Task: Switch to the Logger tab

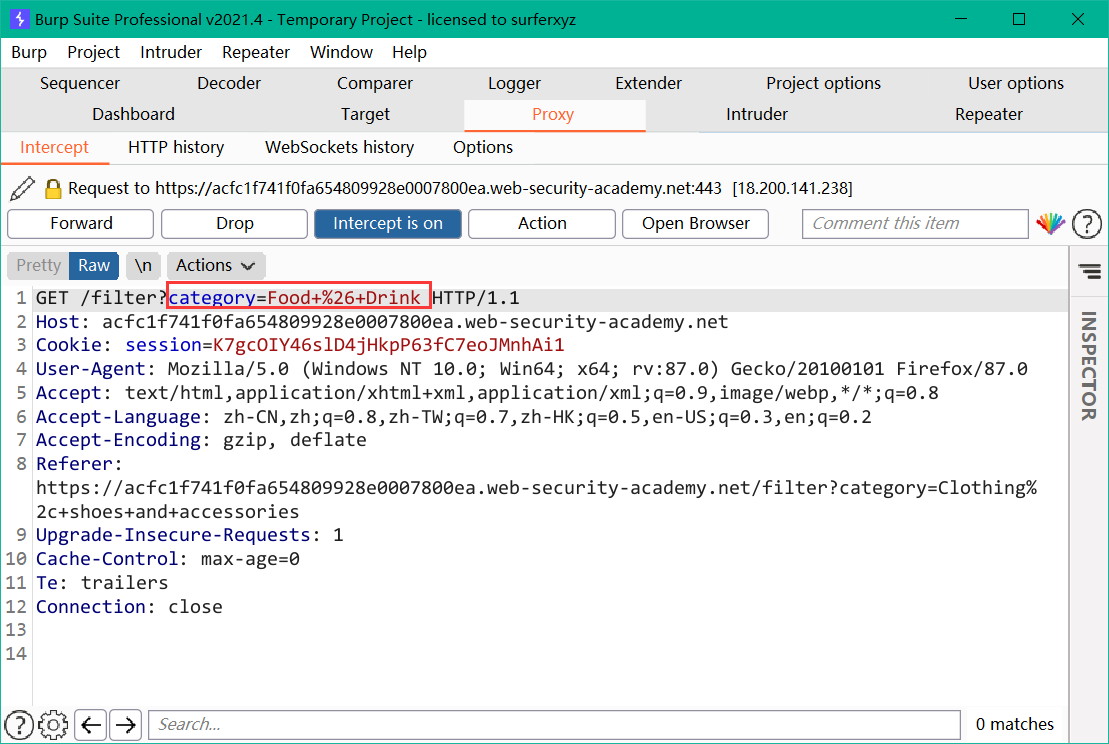Action: (x=514, y=83)
